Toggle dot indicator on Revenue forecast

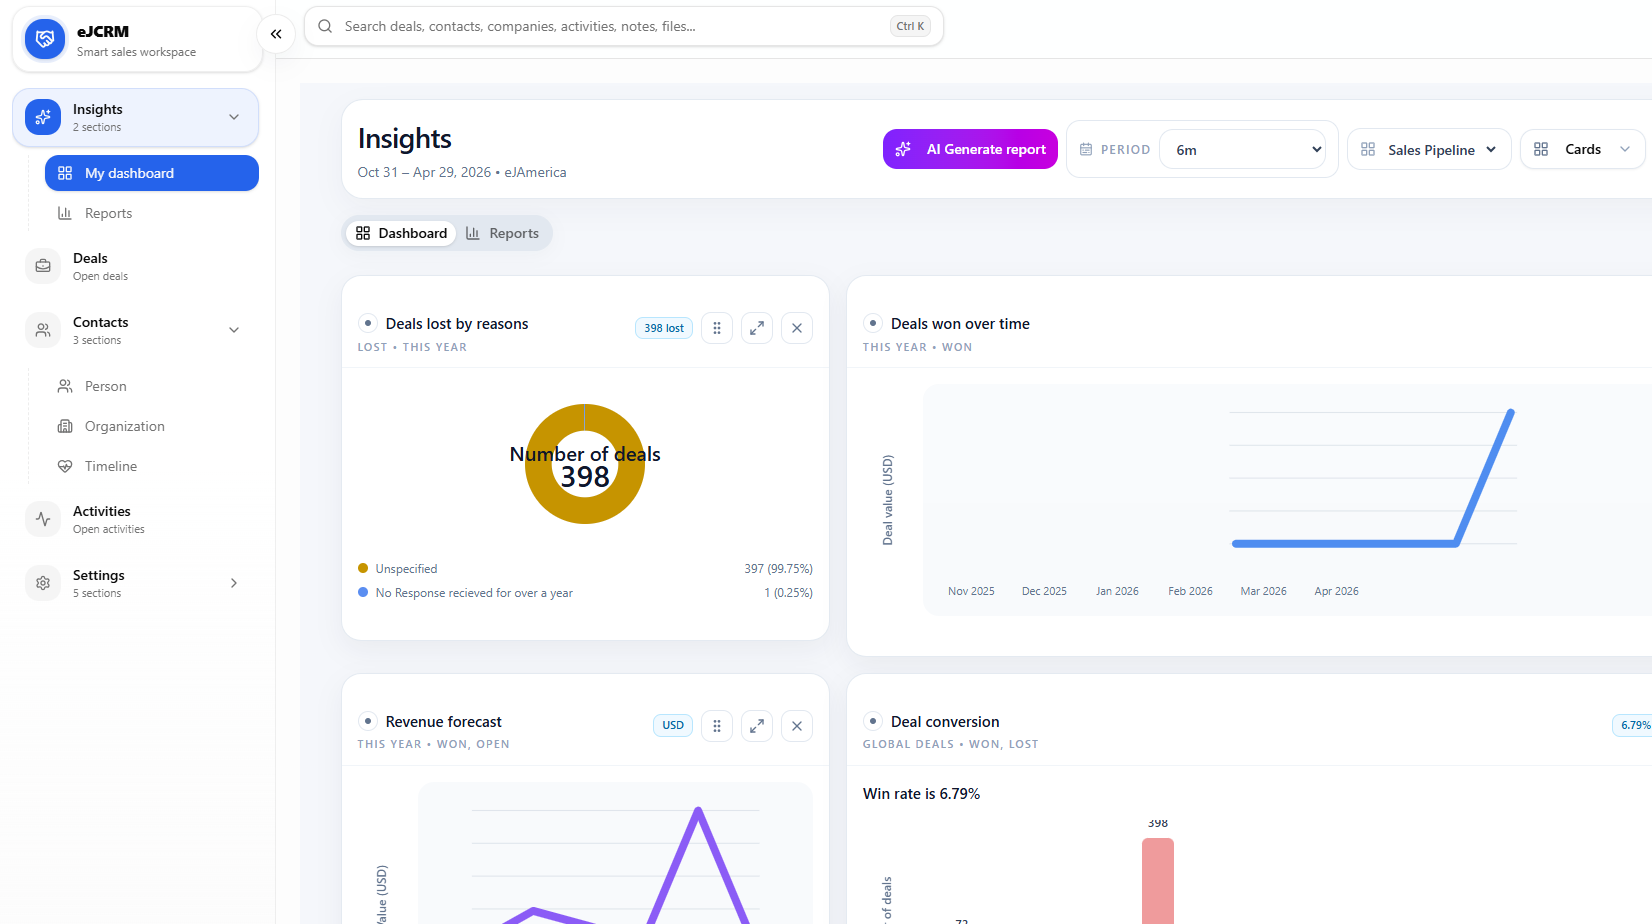click(x=368, y=721)
